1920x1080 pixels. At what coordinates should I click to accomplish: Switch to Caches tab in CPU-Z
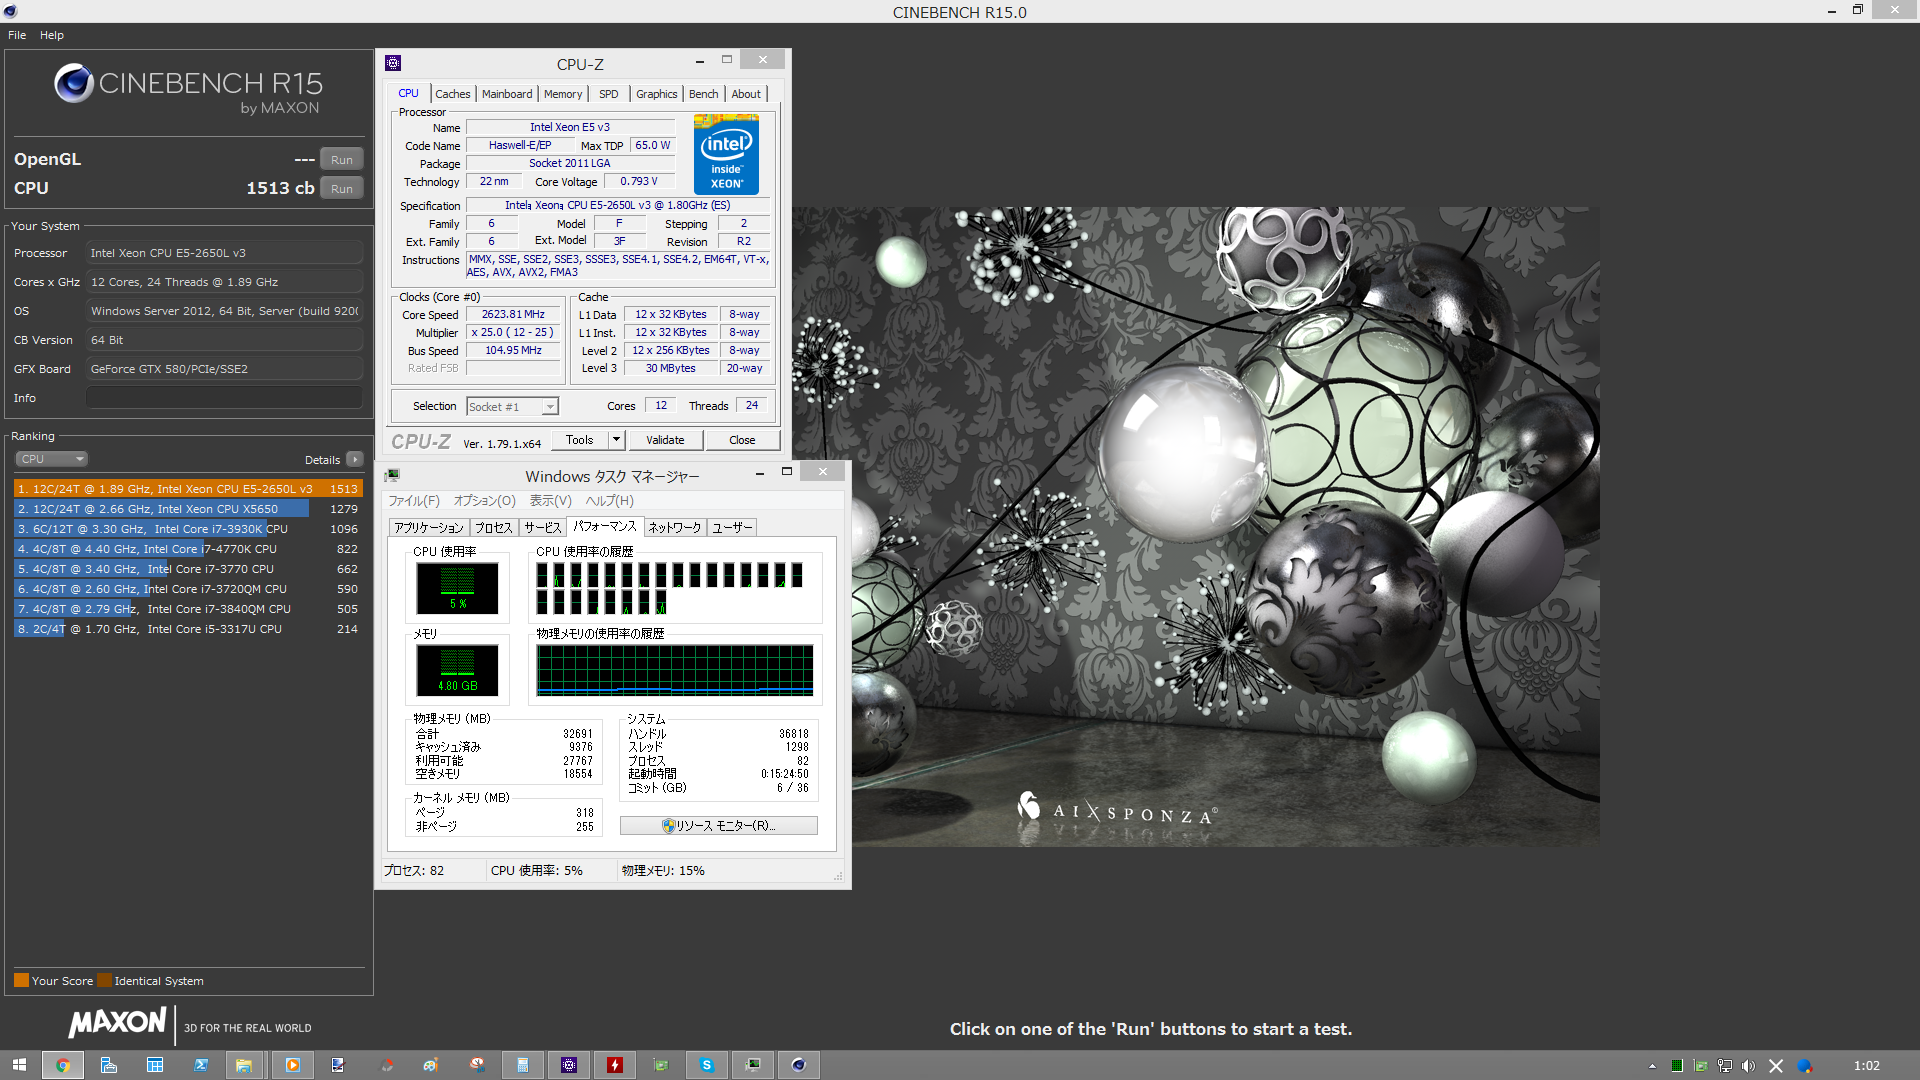[452, 94]
